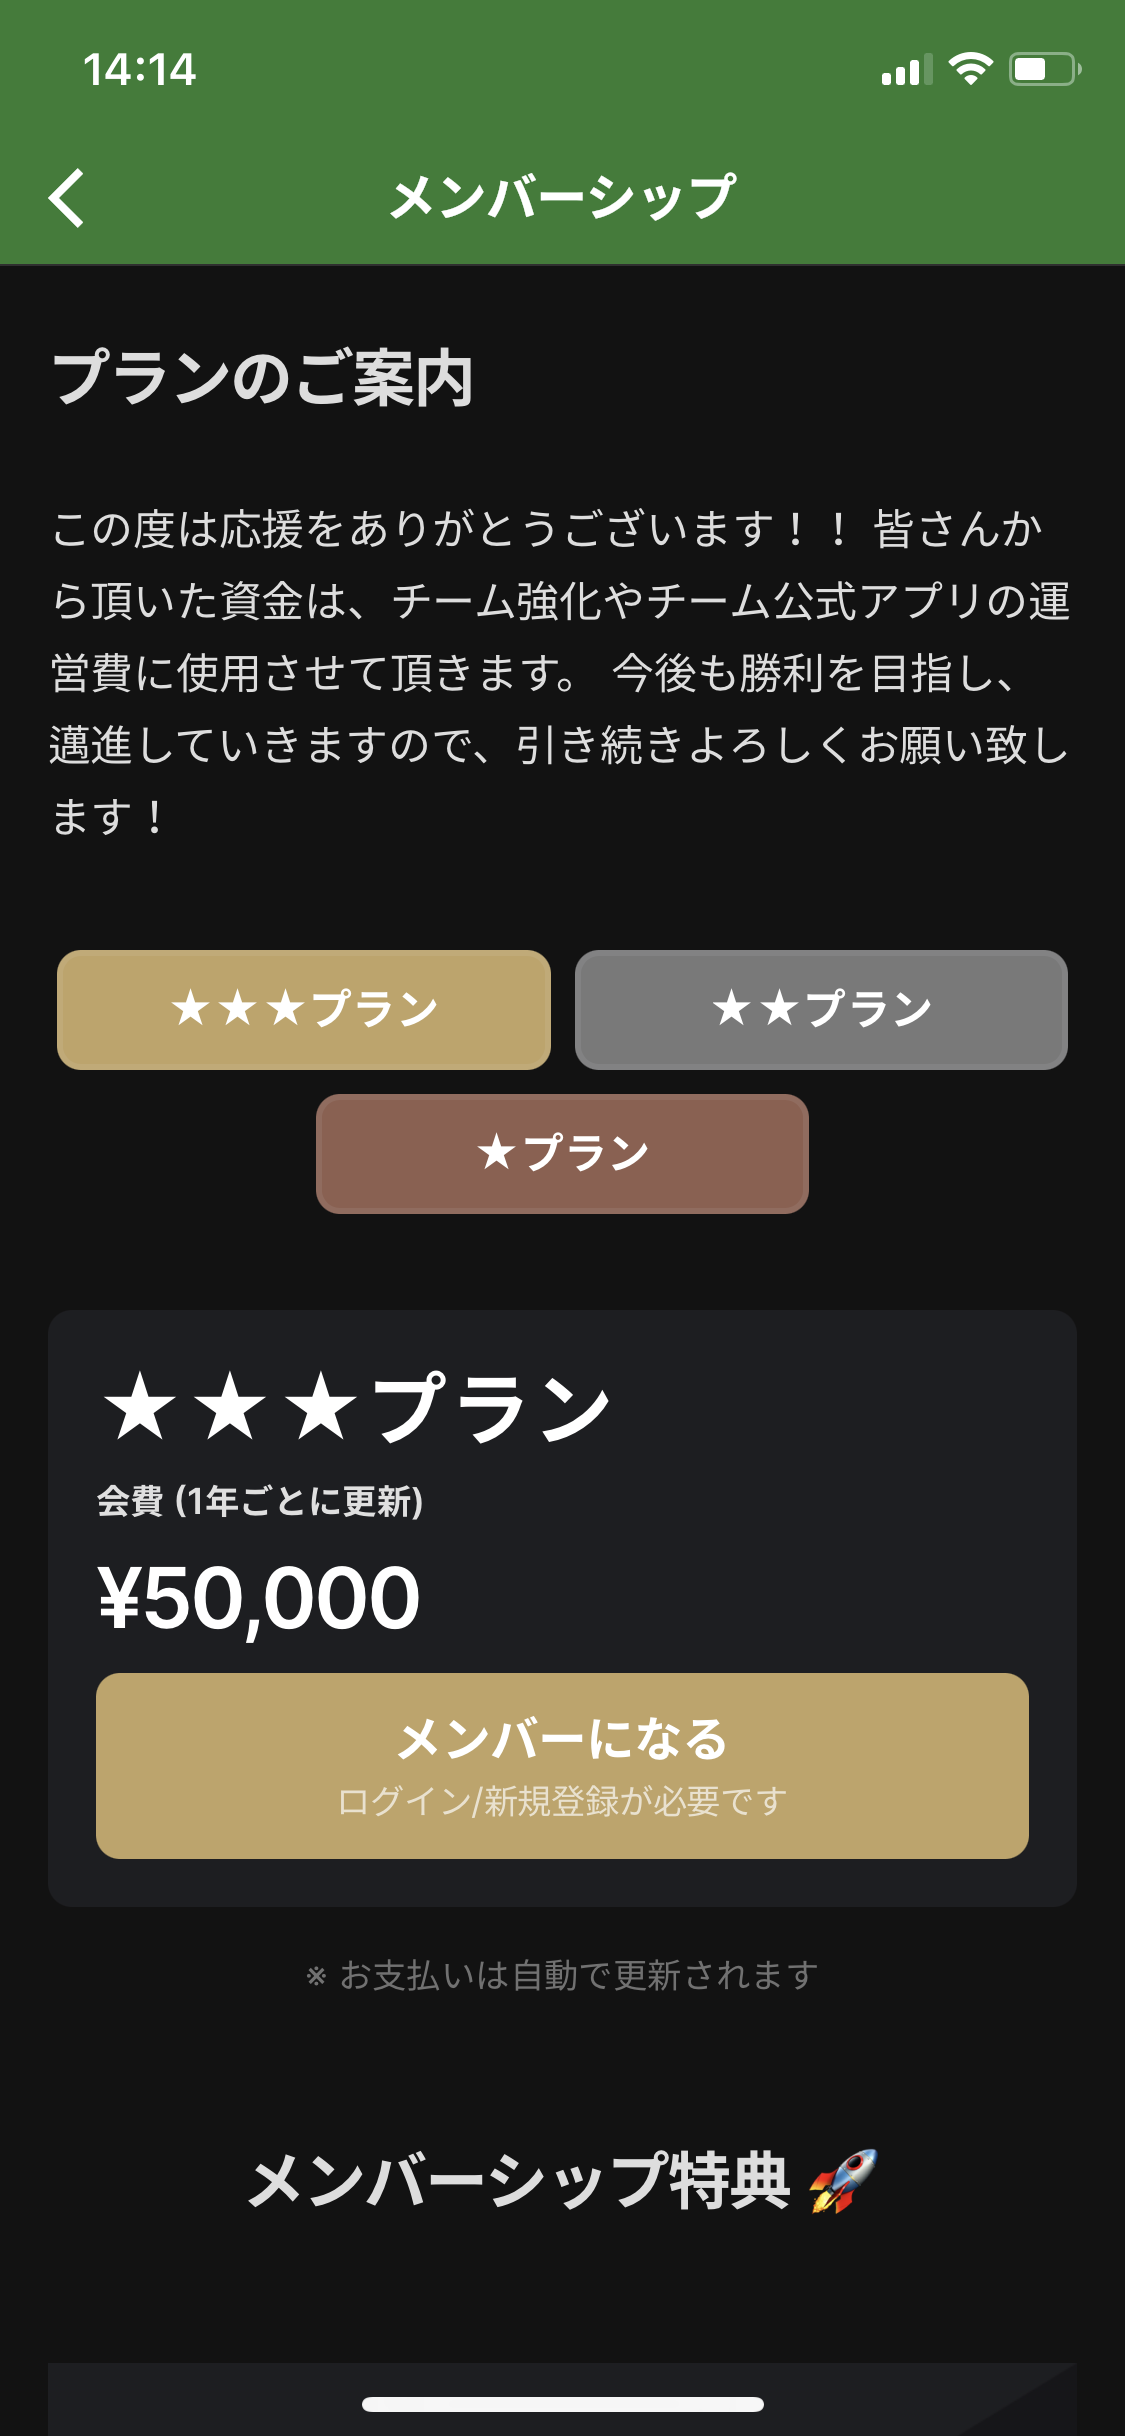Click the お支払いは自動で更新されます note

click(562, 1975)
